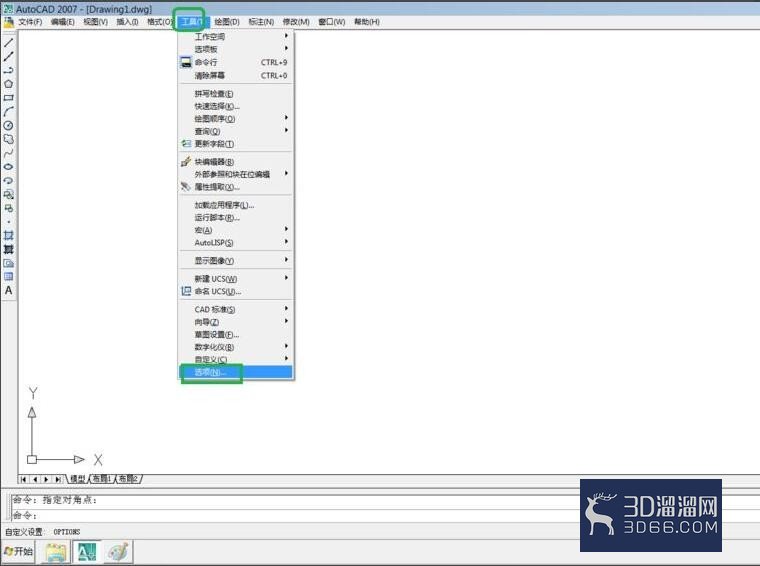760x566 pixels.
Task: Click the 命名 UCS icon
Action: point(186,291)
